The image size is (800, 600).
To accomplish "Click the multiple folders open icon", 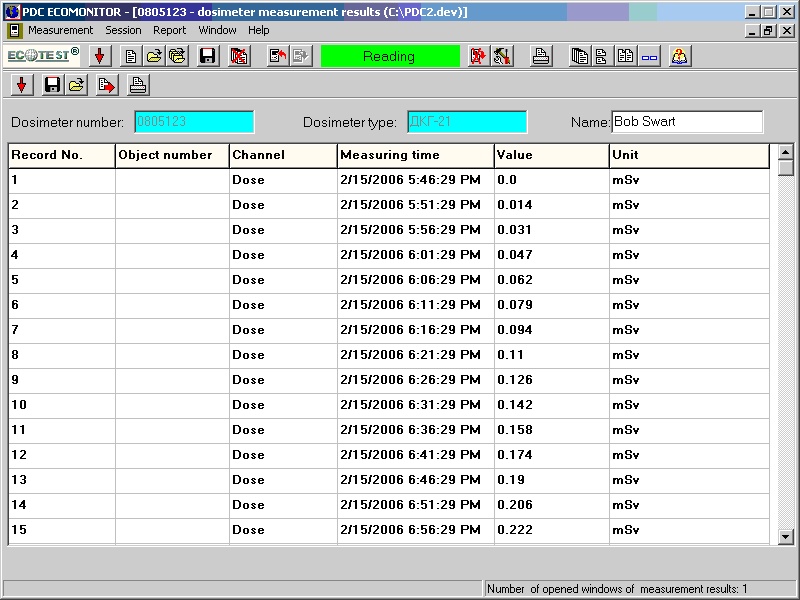I will coord(177,56).
